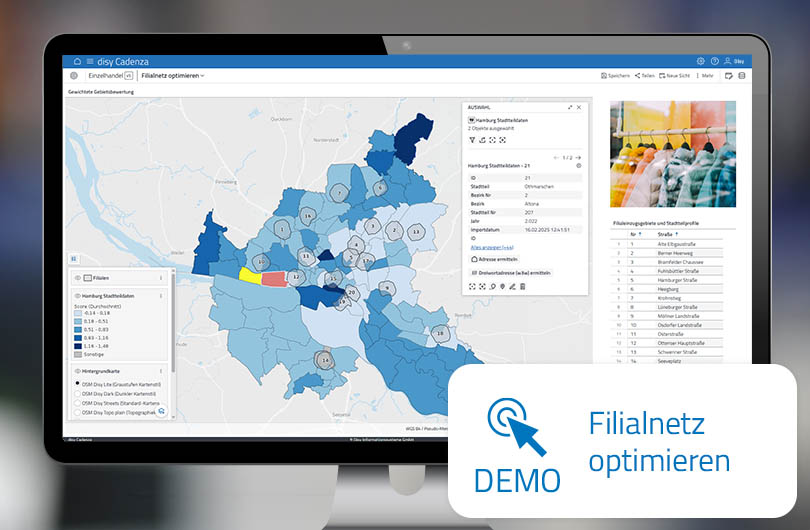Click the Stadtteil value Othmarschen
The height and width of the screenshot is (530, 810).
pyautogui.click(x=539, y=186)
